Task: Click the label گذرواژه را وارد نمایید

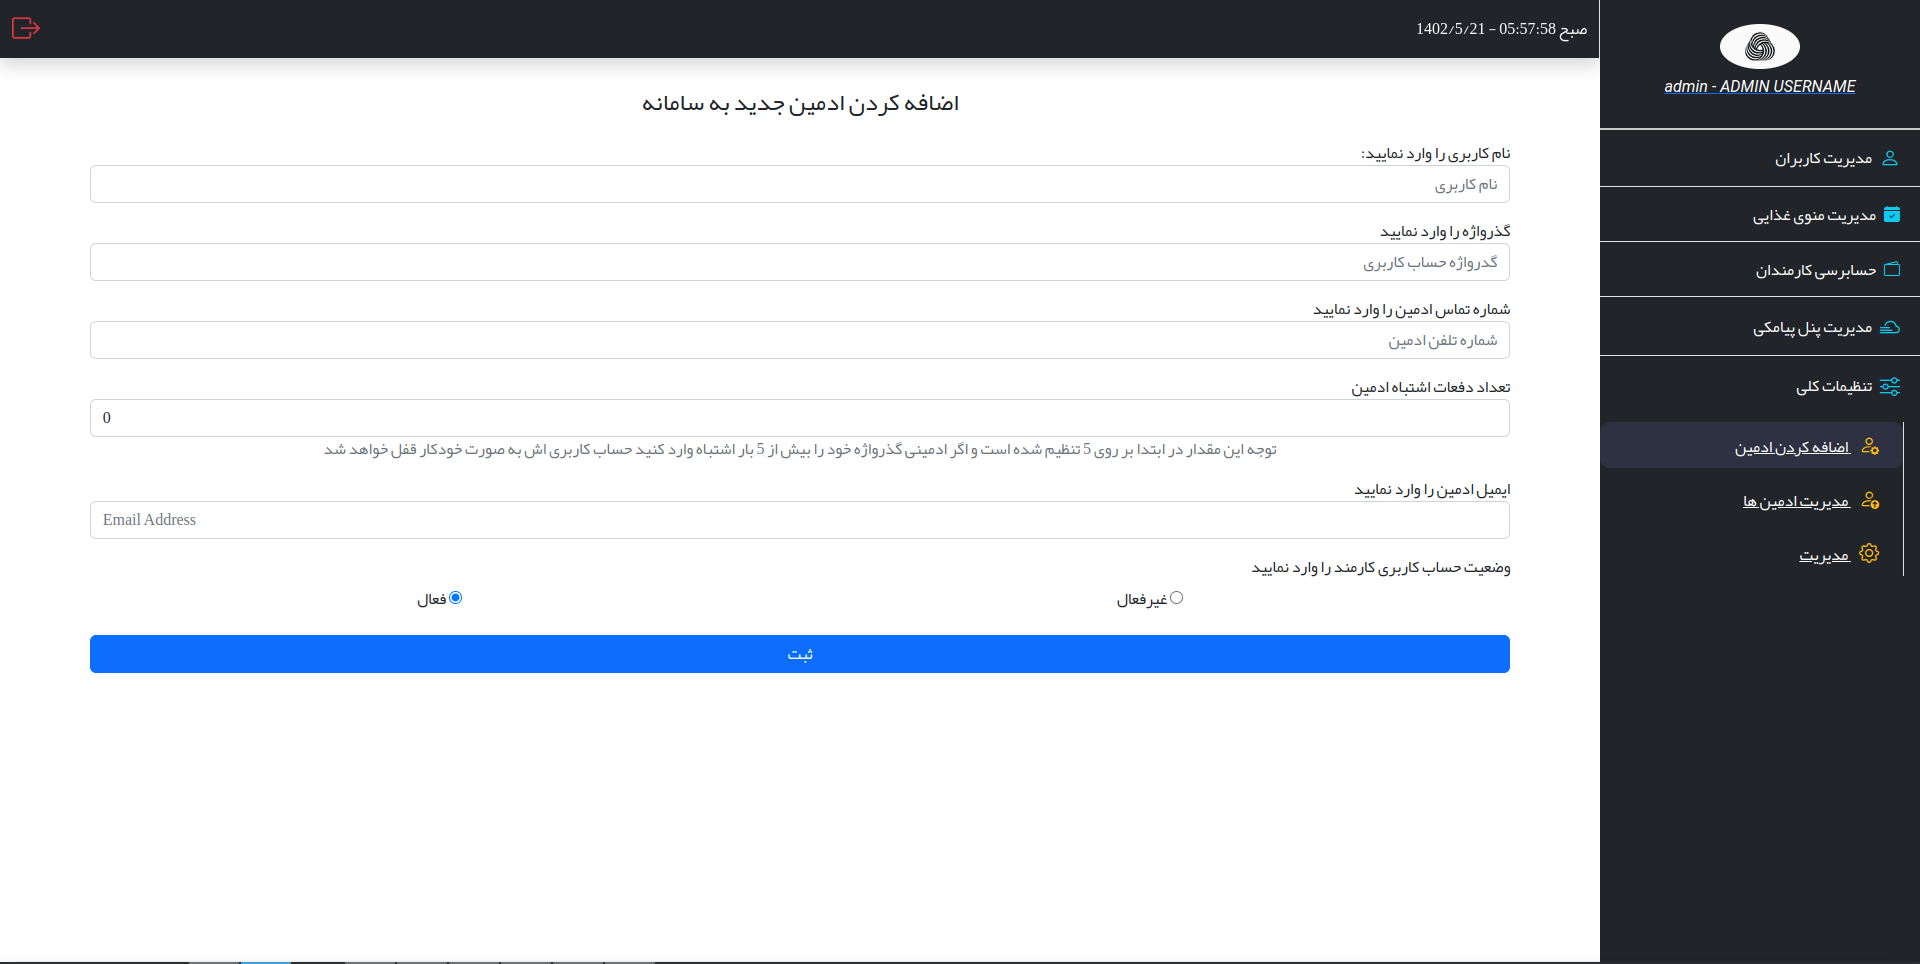Action: coord(1445,231)
